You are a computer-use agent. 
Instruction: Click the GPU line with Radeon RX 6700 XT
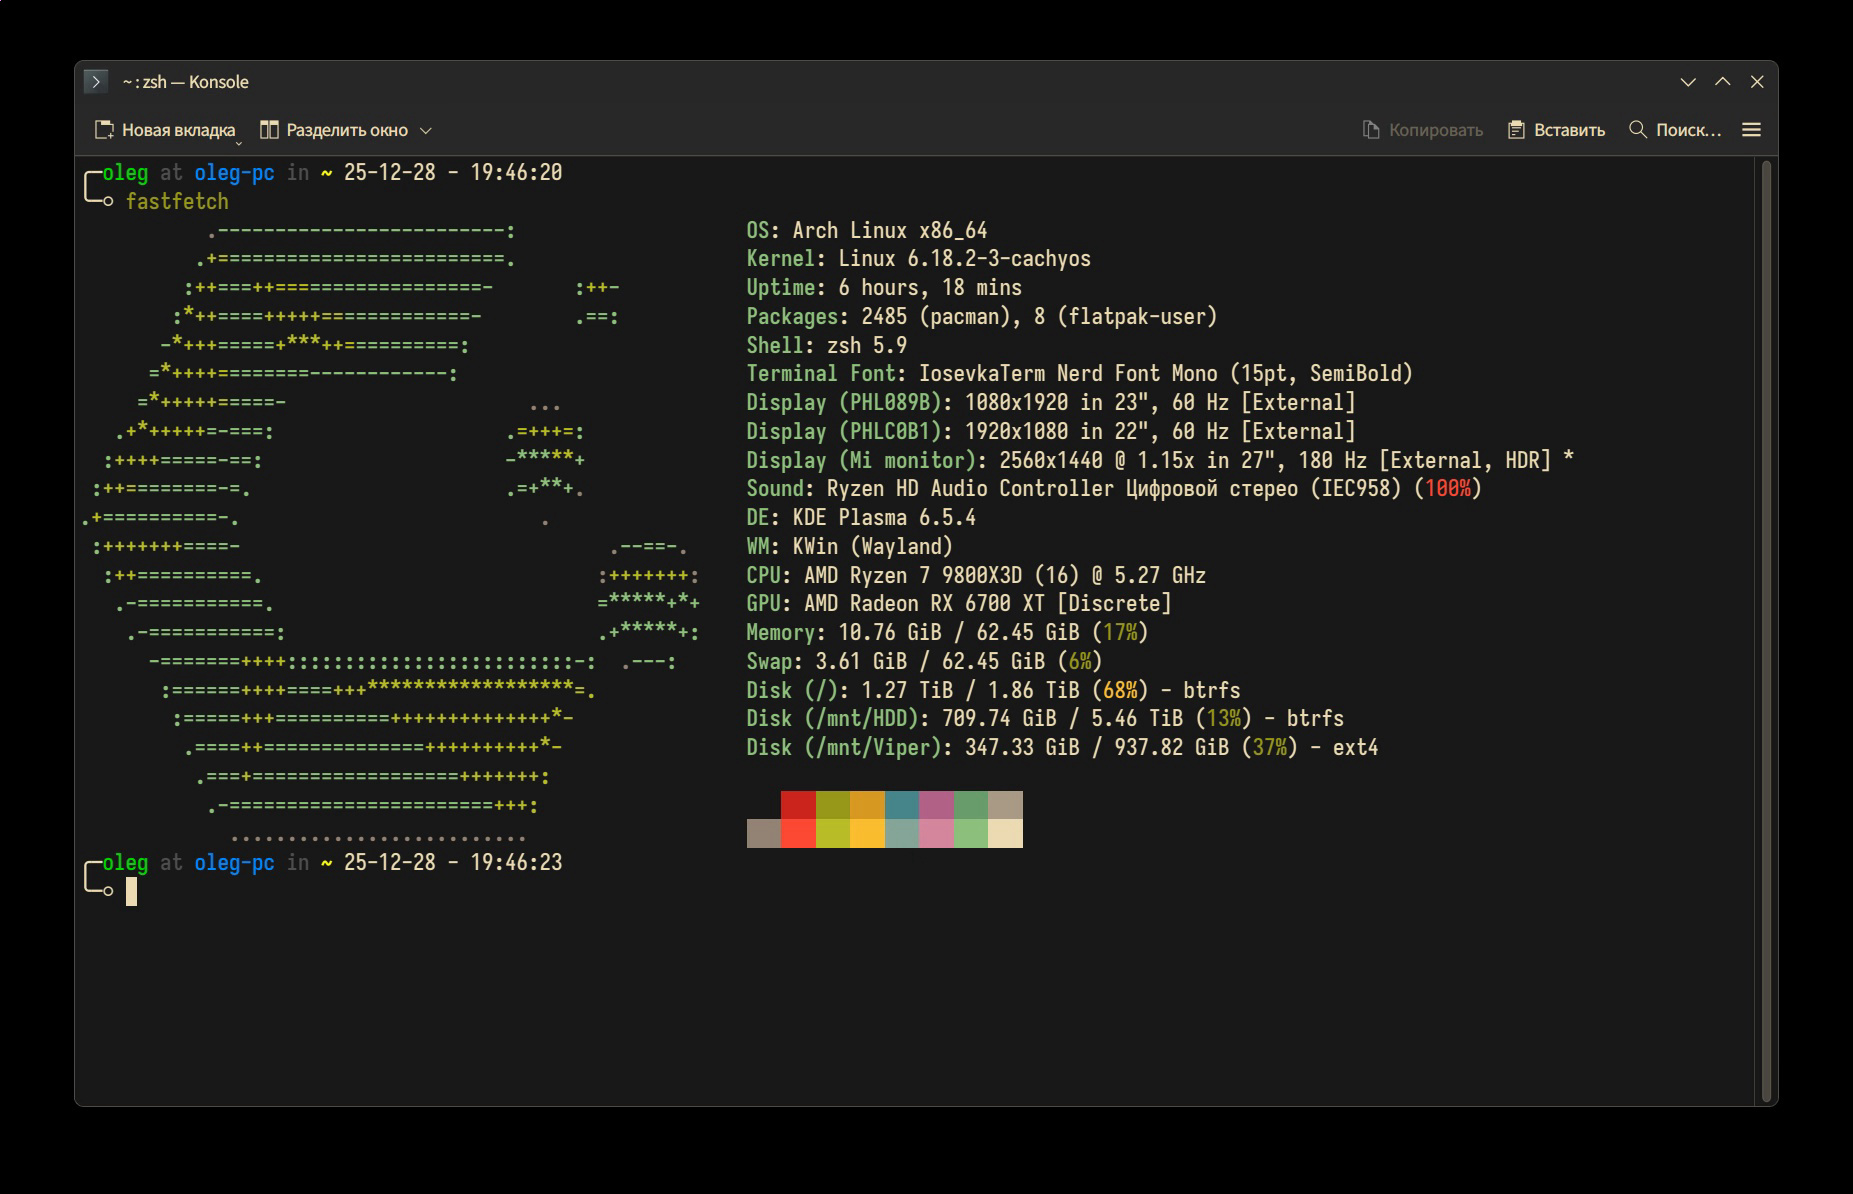[x=959, y=603]
